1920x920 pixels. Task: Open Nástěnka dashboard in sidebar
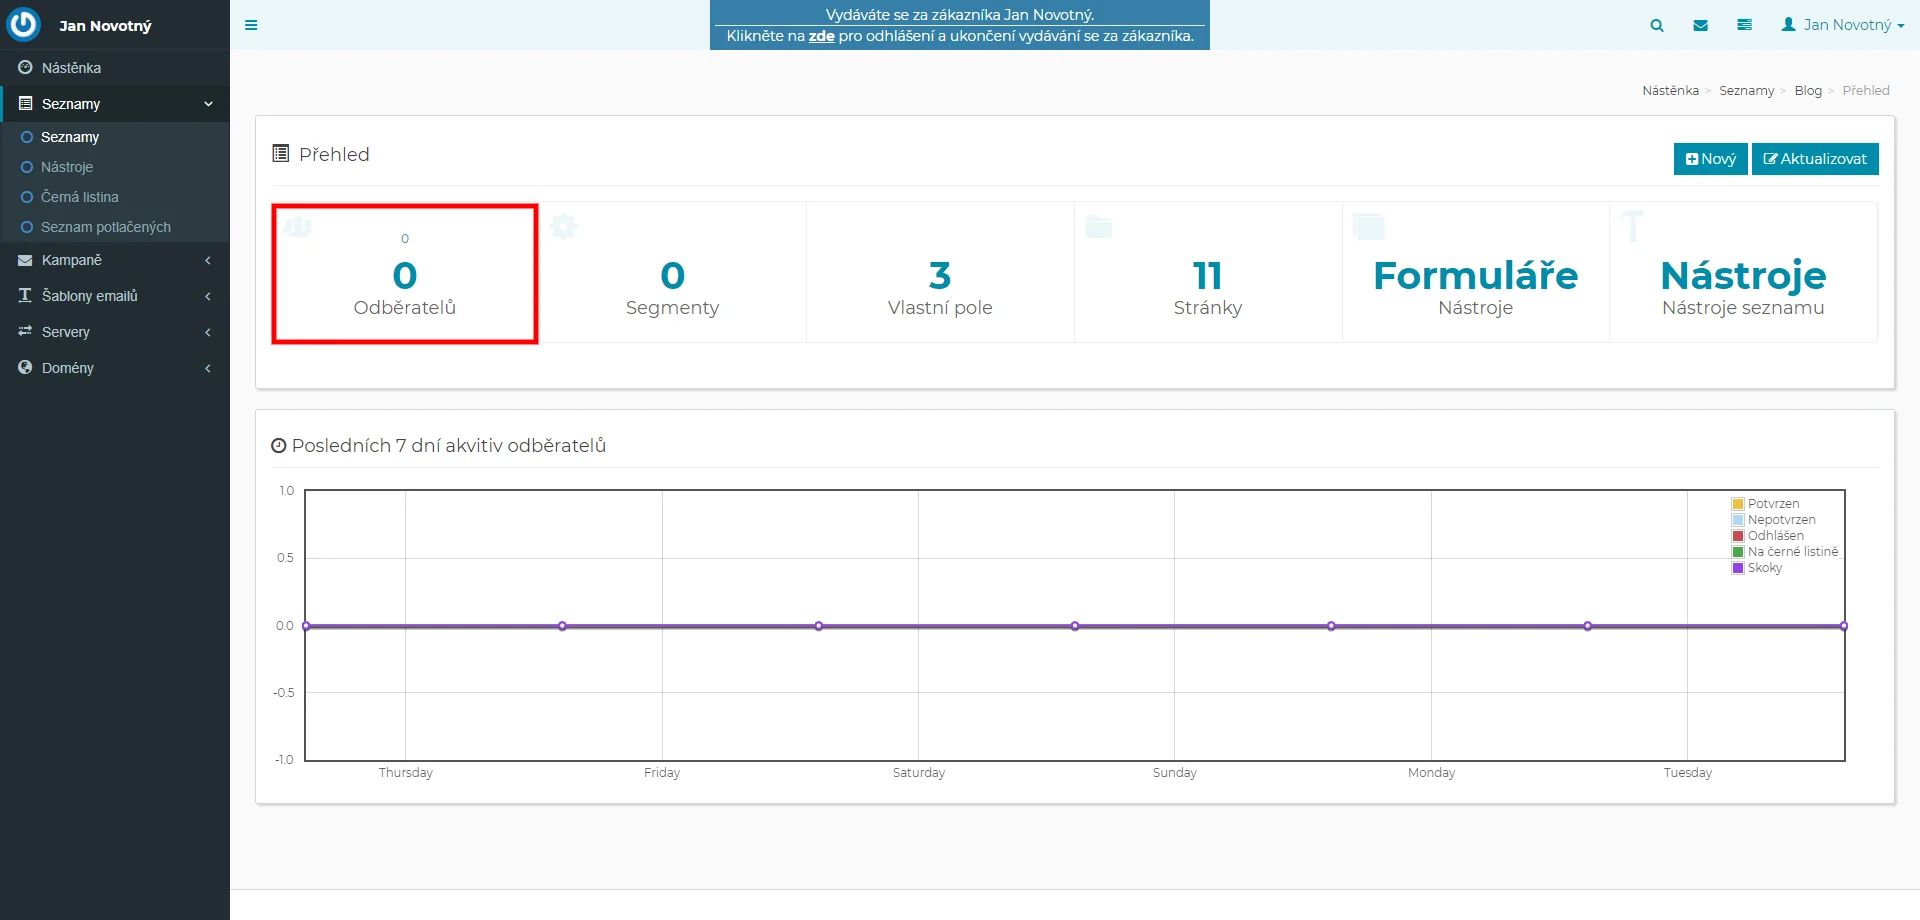pos(71,68)
